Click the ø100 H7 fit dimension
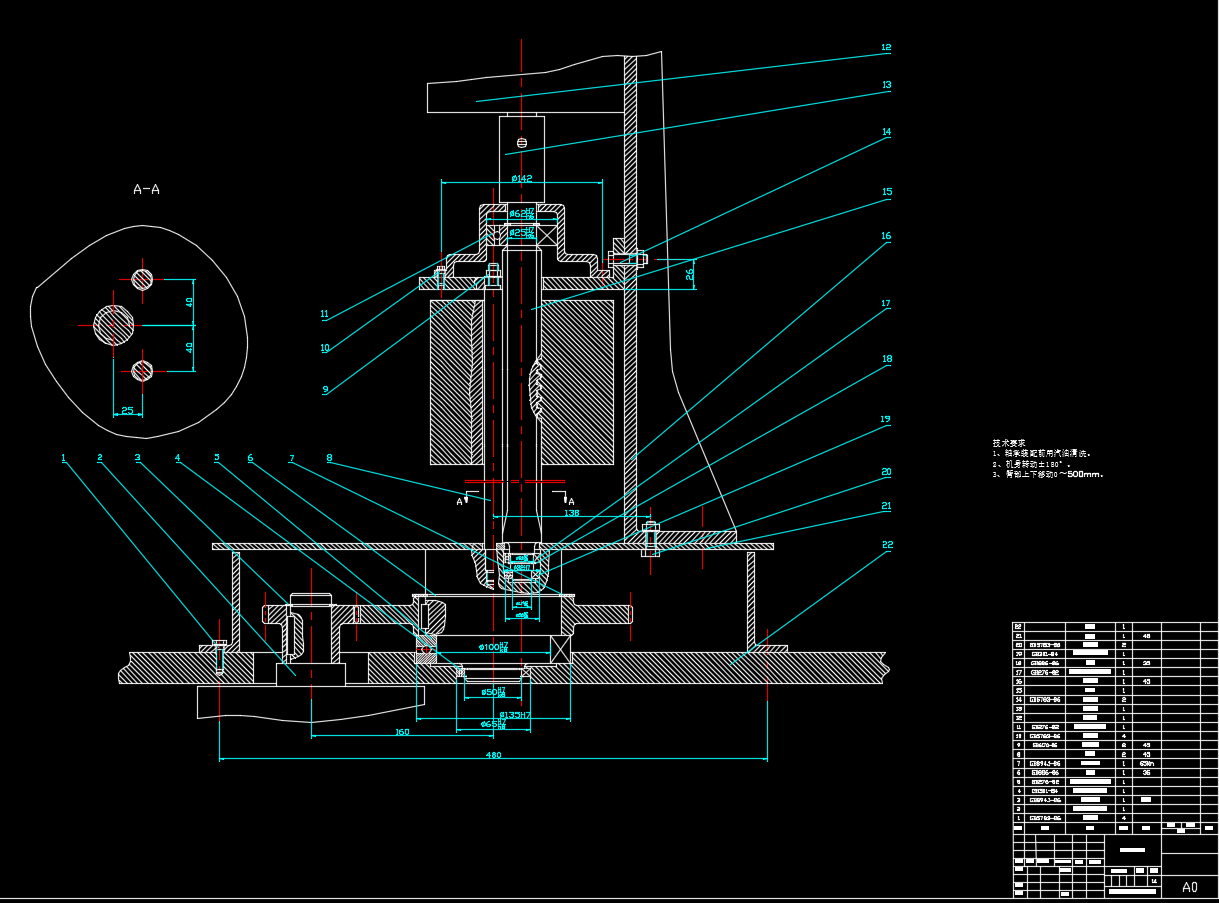This screenshot has height=903, width=1219. click(x=493, y=646)
